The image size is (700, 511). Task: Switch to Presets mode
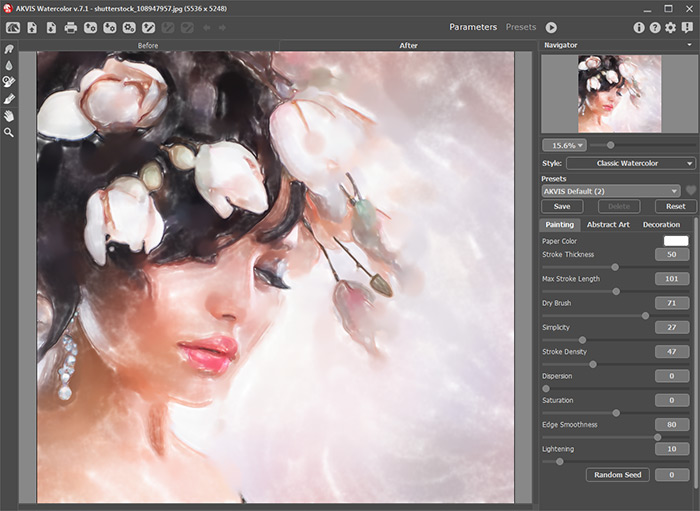[x=521, y=27]
